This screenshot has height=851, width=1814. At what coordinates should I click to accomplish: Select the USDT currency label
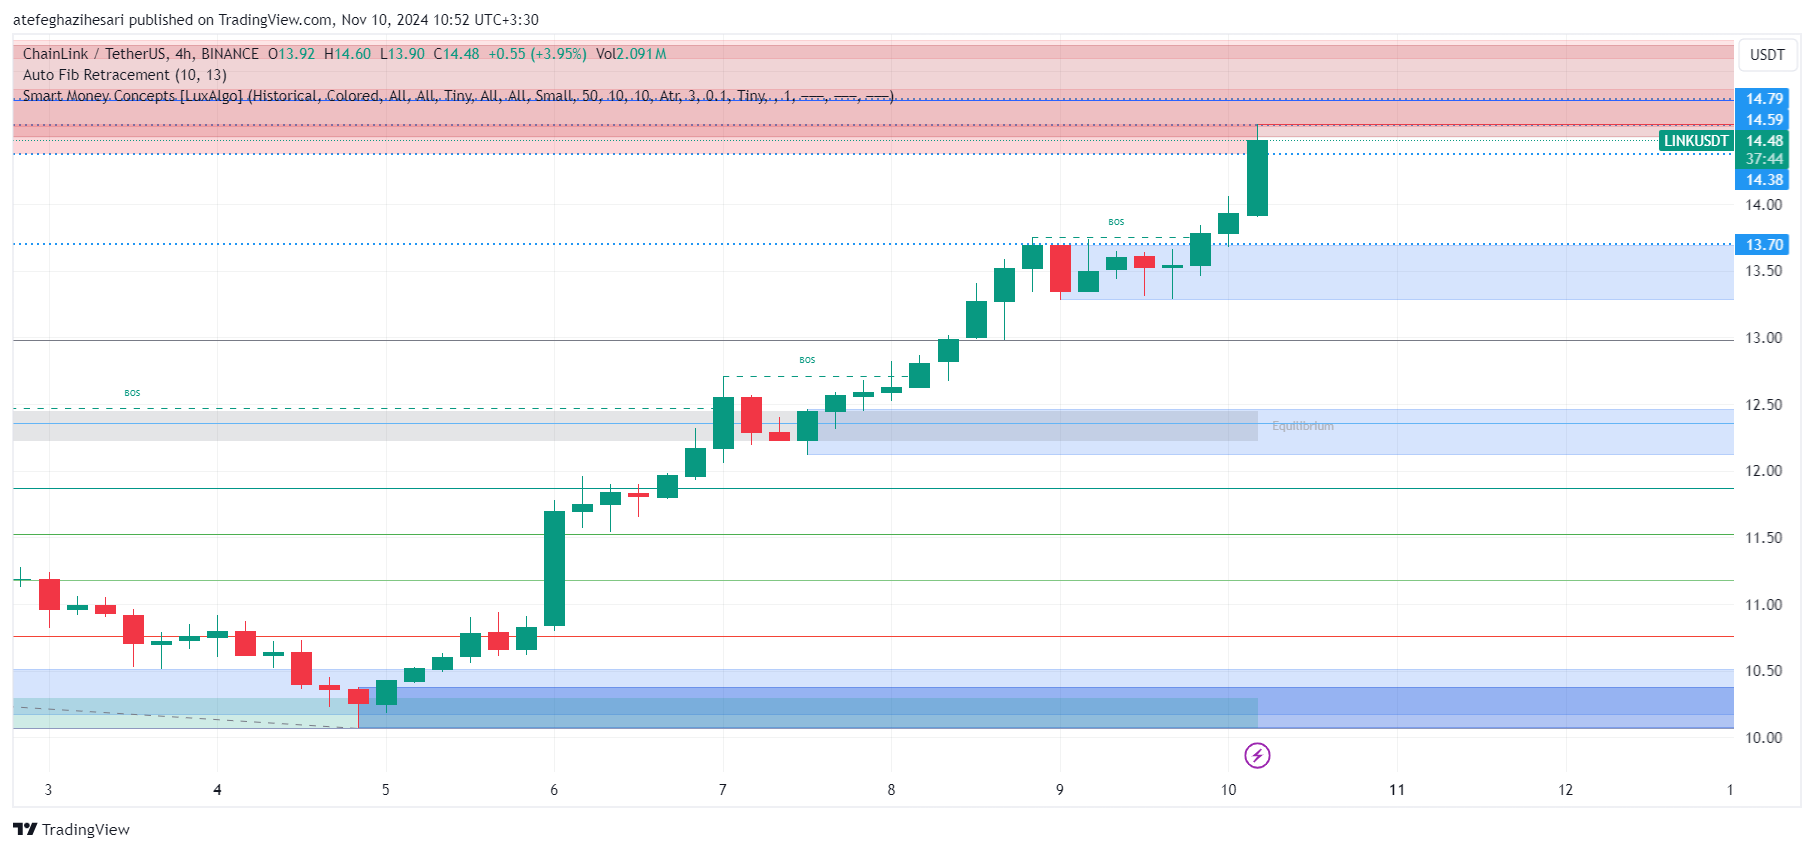pos(1767,55)
